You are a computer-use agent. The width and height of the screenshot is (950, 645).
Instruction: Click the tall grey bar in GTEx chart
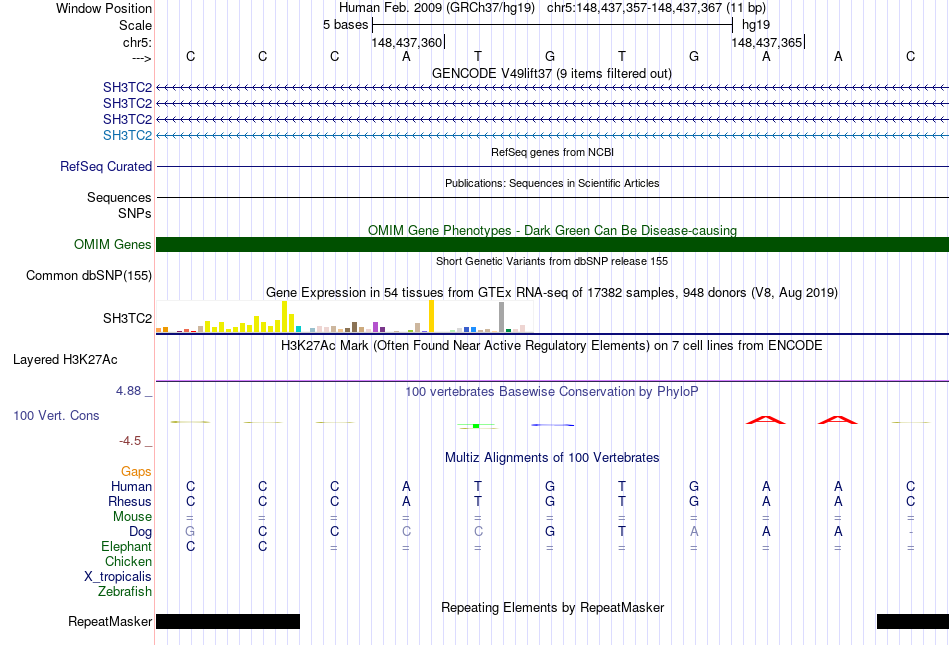502,317
